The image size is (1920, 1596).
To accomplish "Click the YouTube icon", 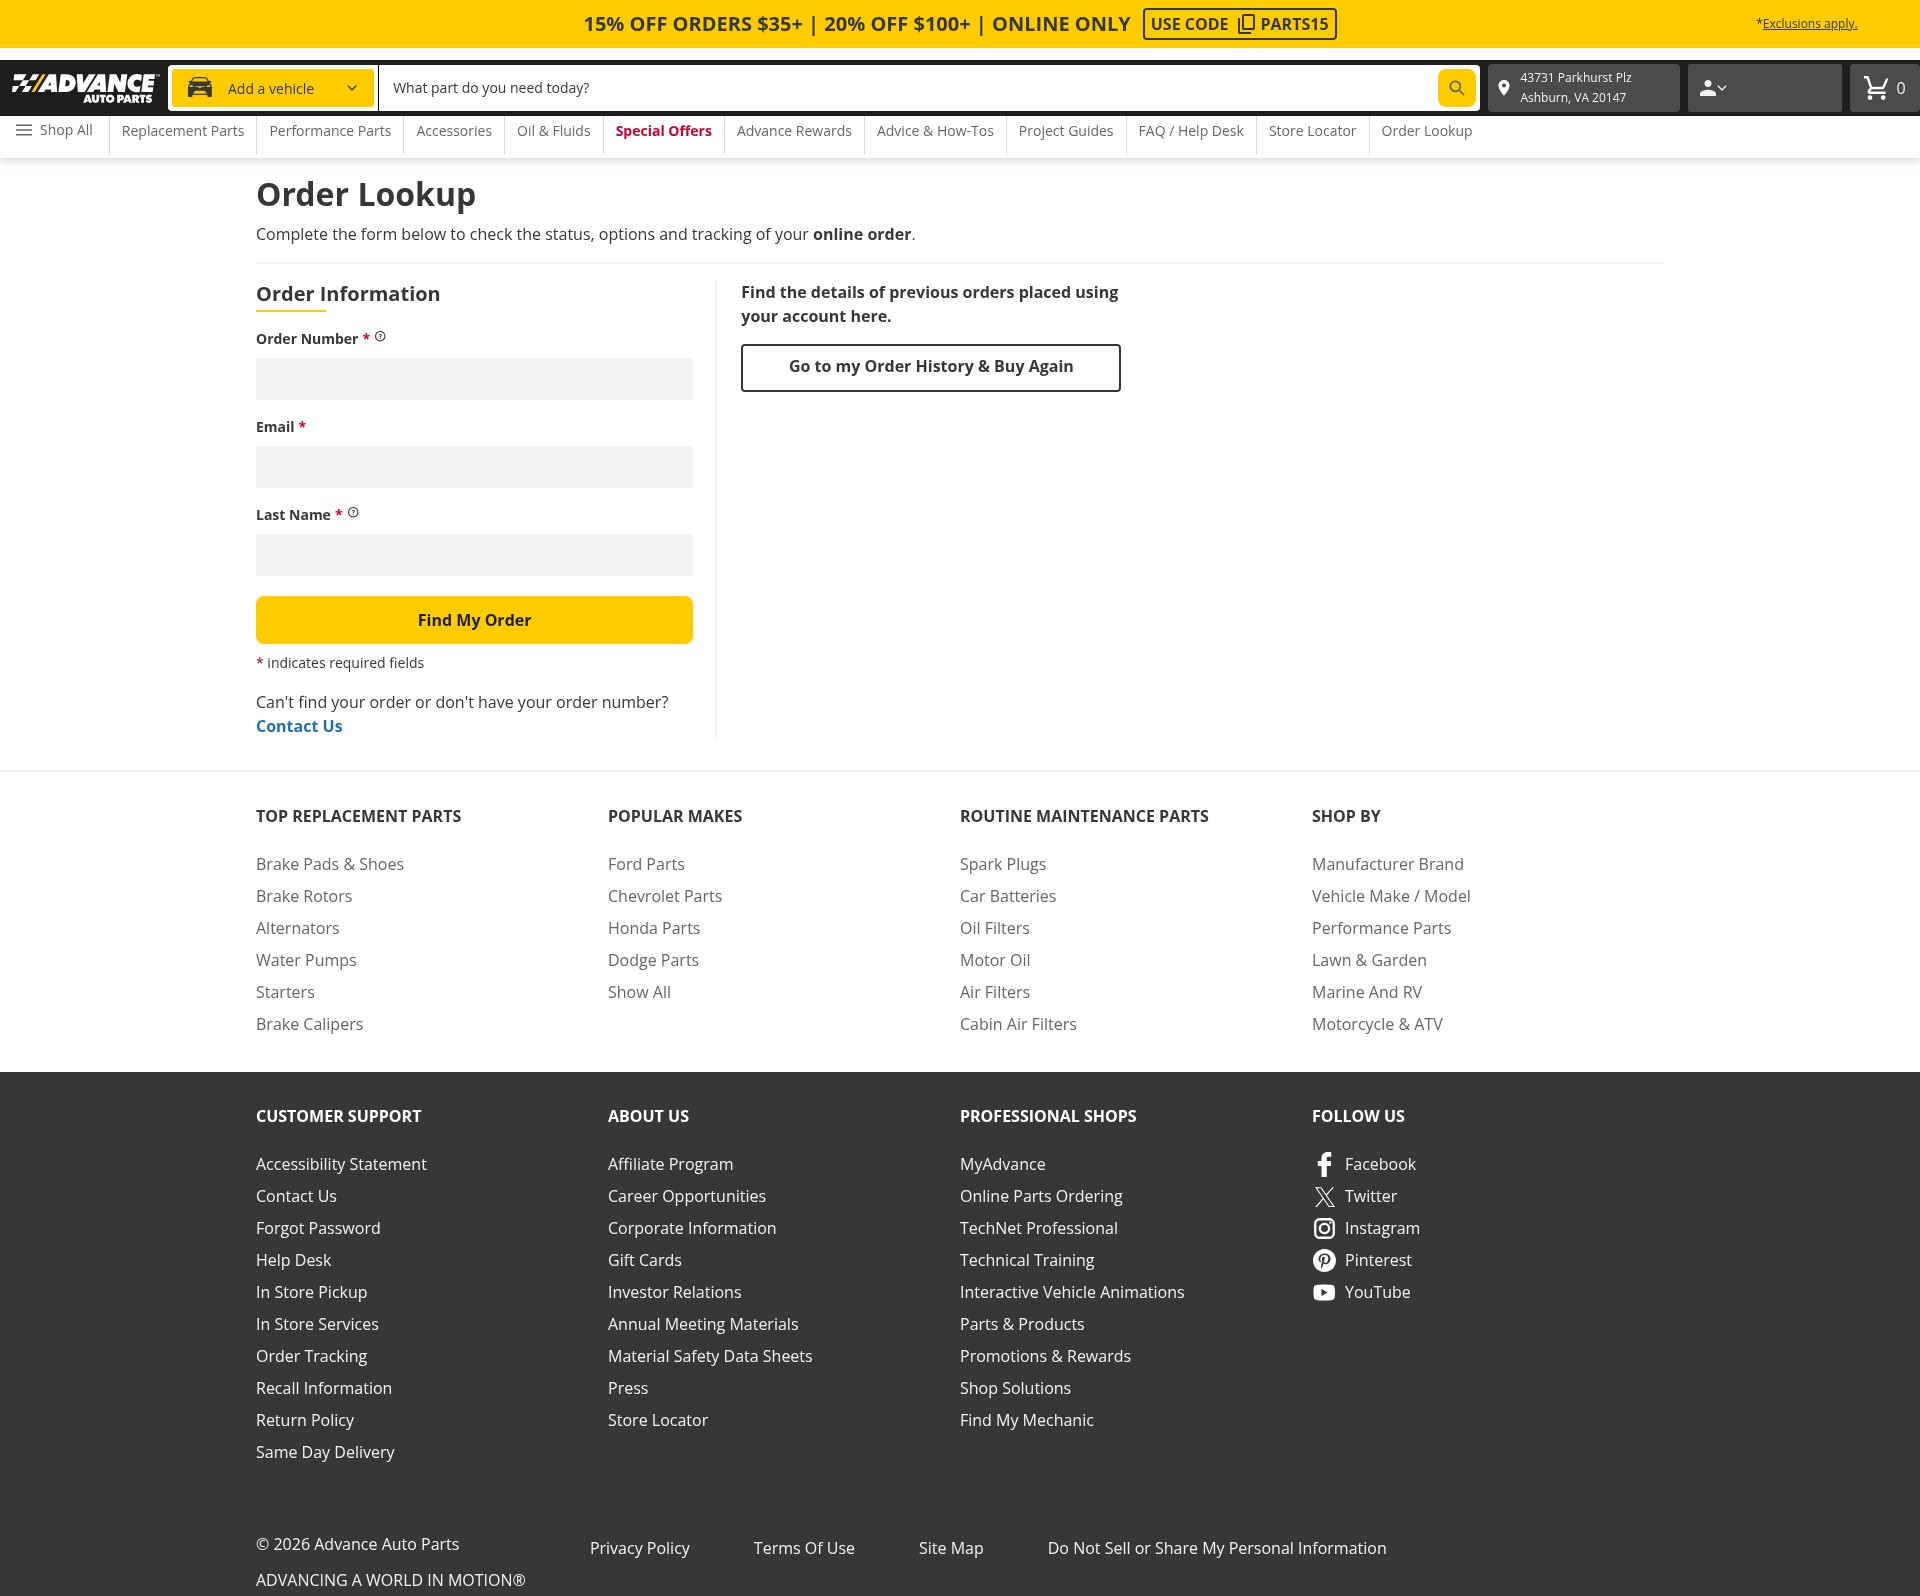I will pos(1324,1292).
